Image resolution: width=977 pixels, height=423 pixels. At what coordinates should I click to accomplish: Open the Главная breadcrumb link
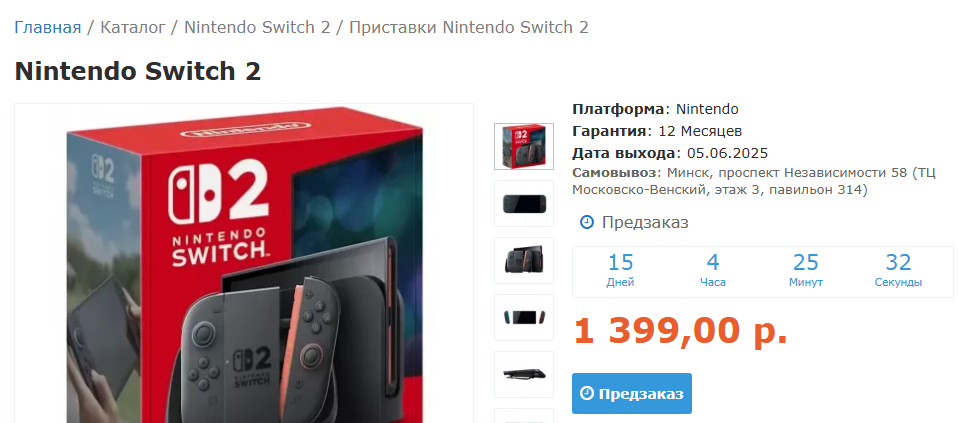48,27
